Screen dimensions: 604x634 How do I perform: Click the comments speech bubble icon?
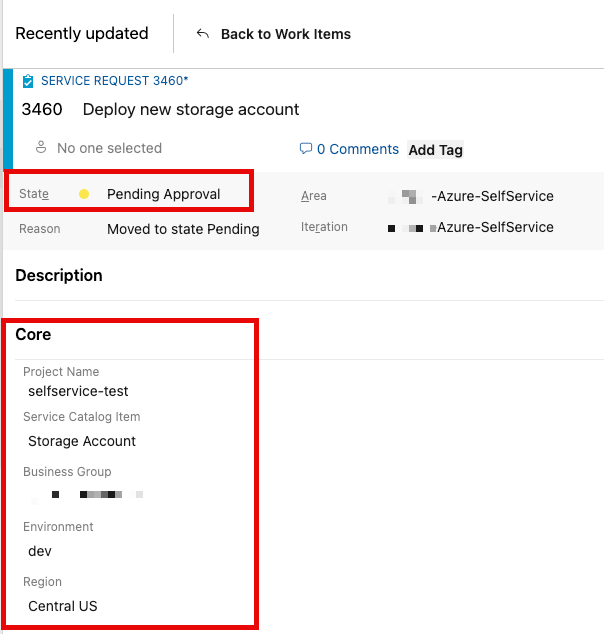point(306,148)
